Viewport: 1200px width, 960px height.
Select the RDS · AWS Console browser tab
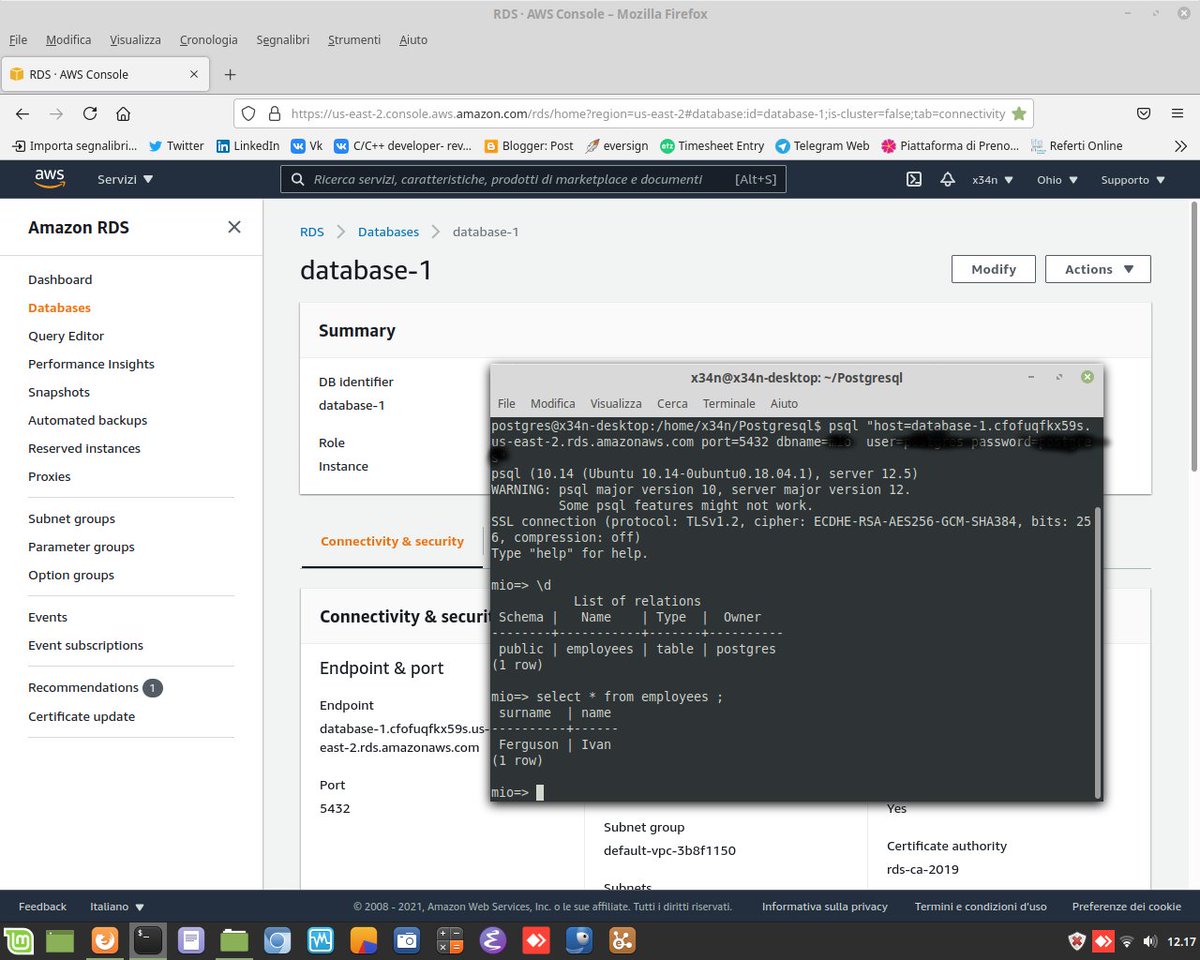click(x=105, y=74)
